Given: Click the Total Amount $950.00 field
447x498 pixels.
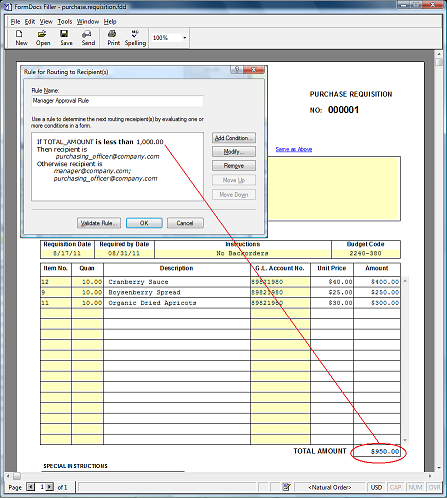Looking at the screenshot, I should click(x=377, y=452).
